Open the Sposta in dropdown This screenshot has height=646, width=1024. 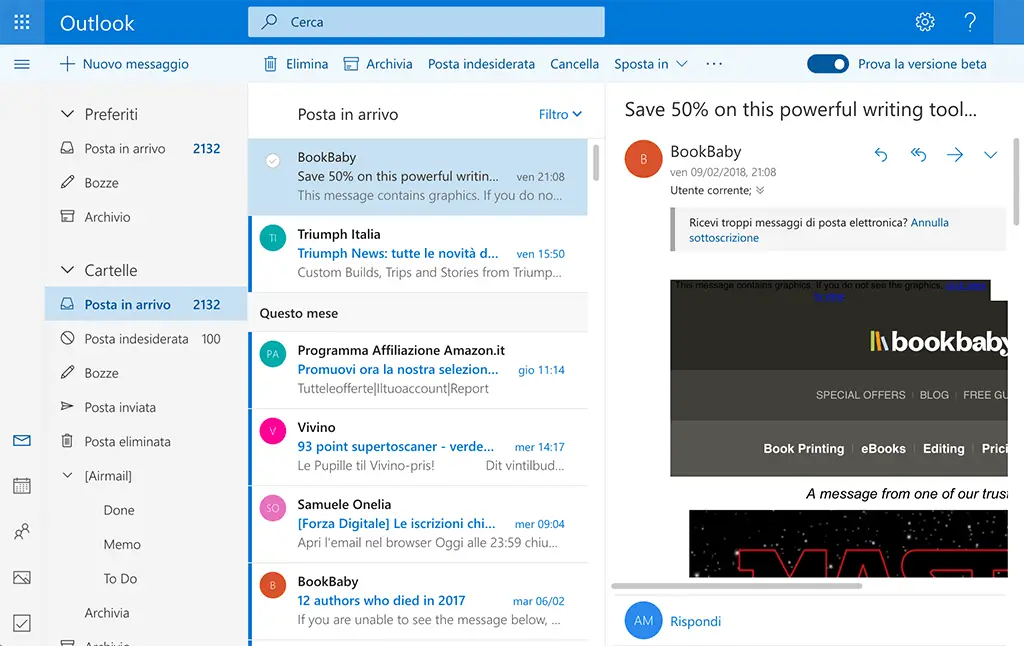coord(650,64)
